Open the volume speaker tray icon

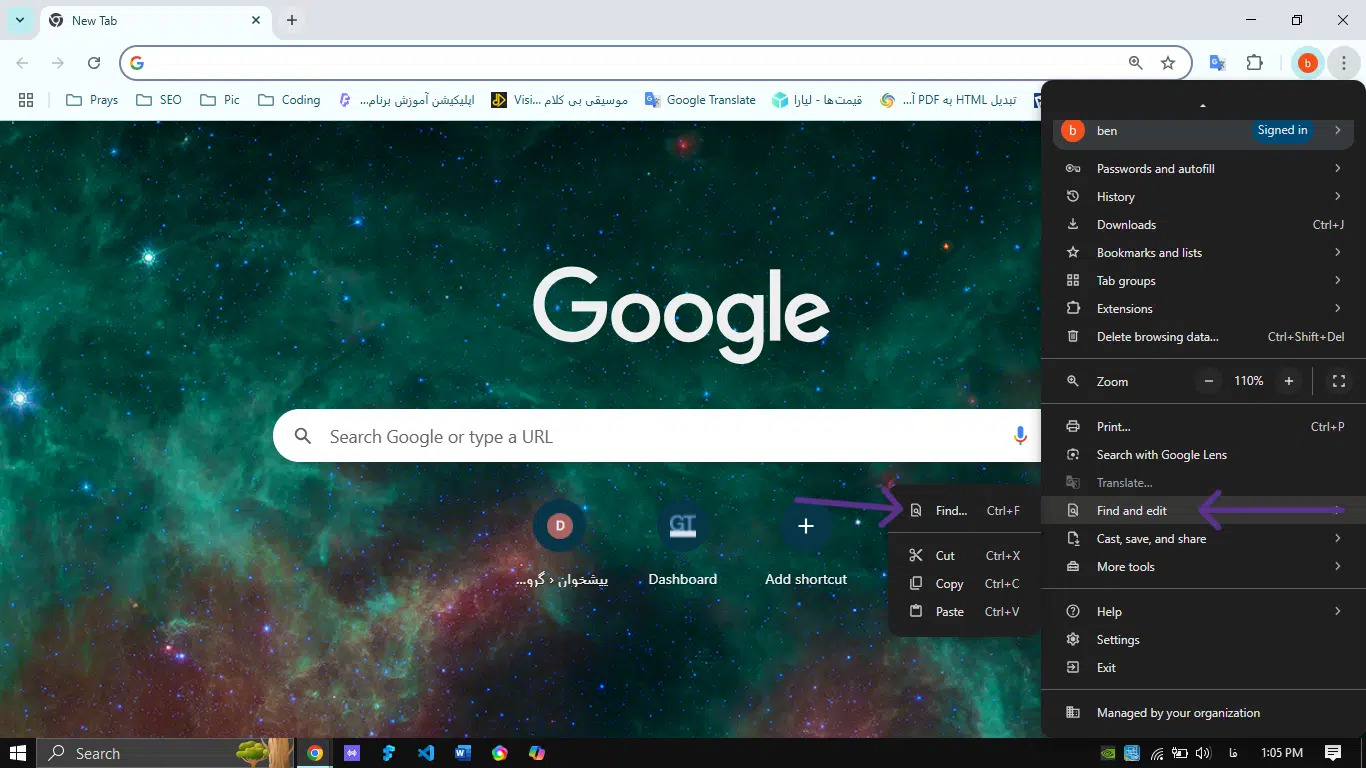click(x=1203, y=753)
